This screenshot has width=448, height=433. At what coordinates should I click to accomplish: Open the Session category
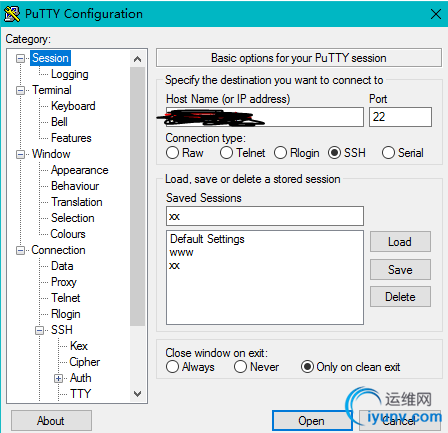50,58
